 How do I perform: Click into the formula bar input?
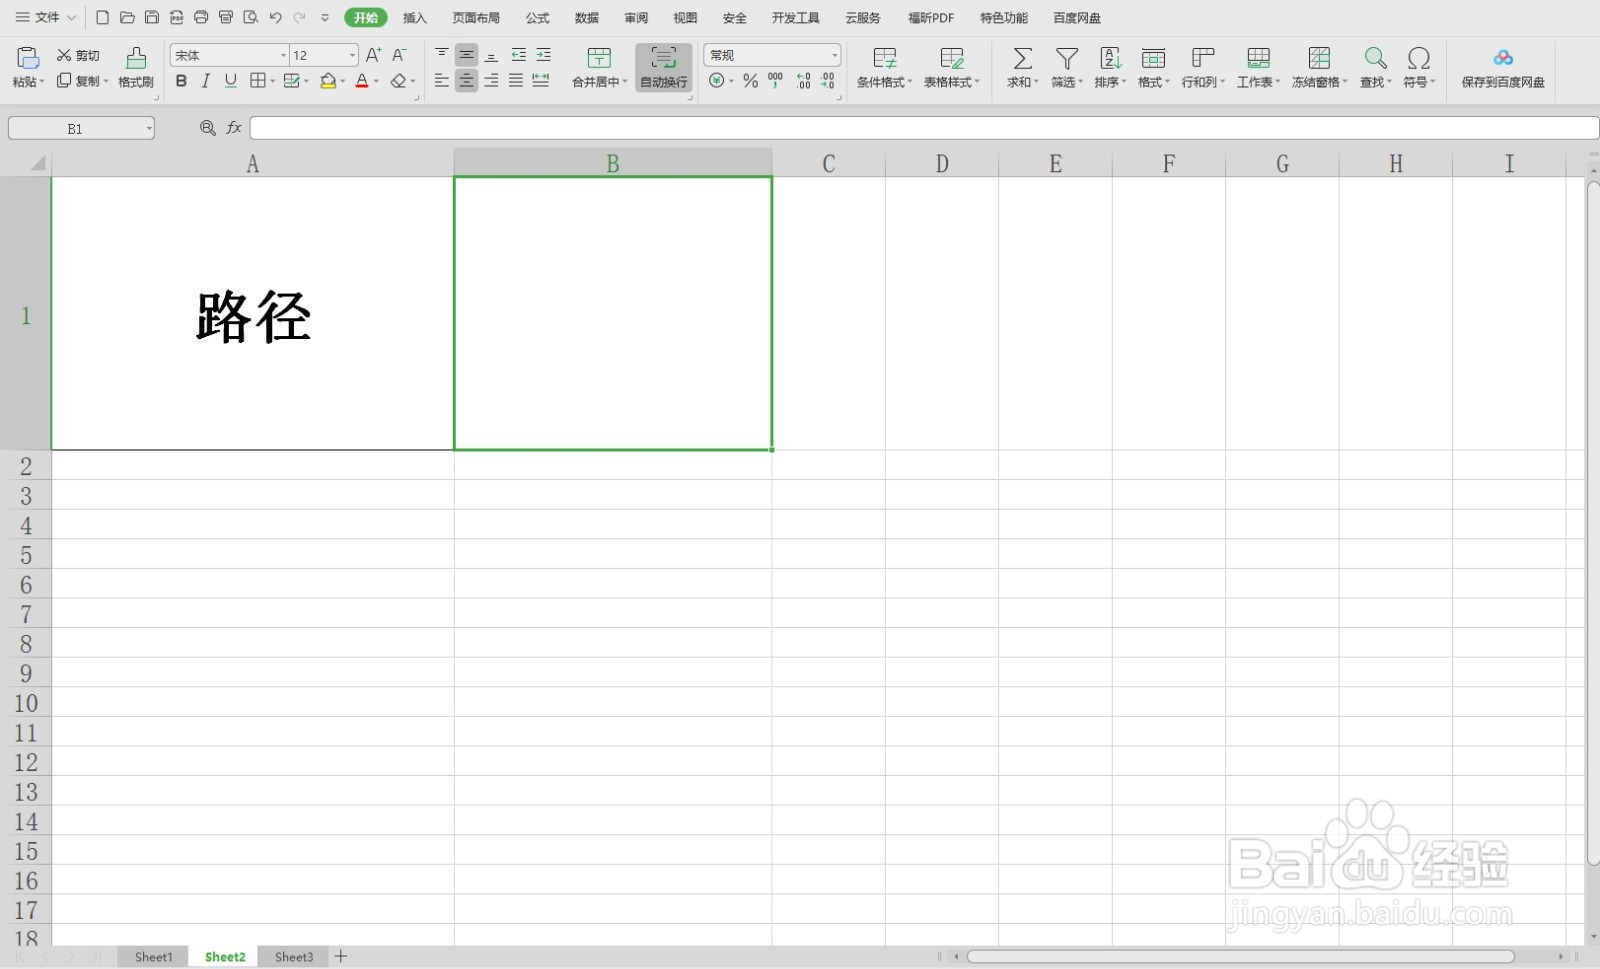[924, 128]
